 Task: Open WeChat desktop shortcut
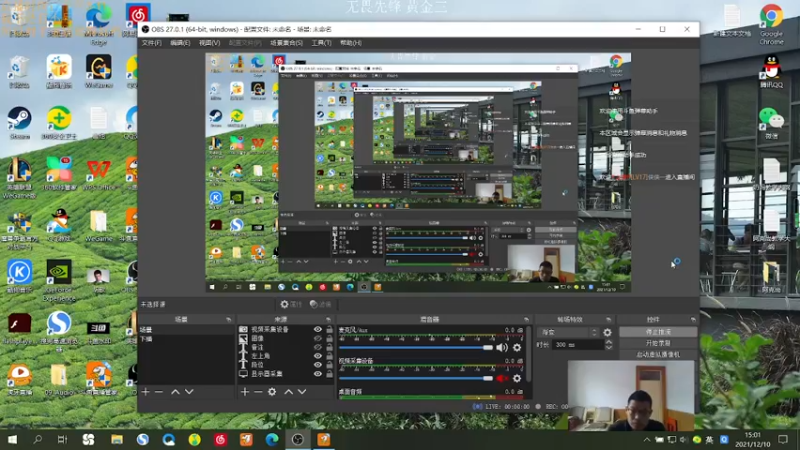pyautogui.click(x=771, y=122)
